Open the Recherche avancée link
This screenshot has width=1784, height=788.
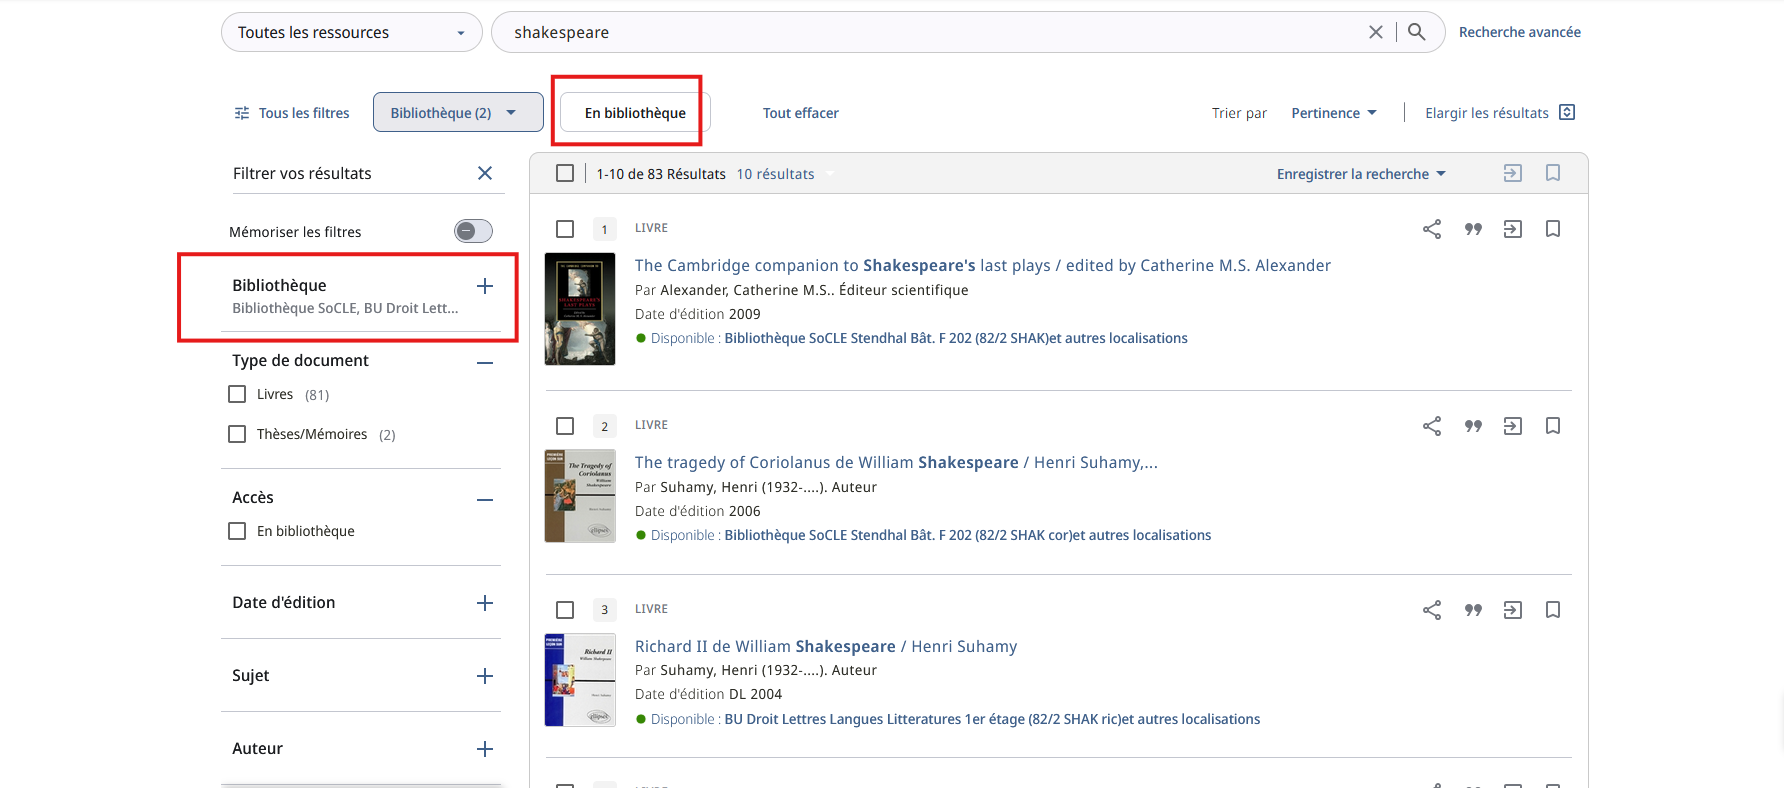[1519, 32]
